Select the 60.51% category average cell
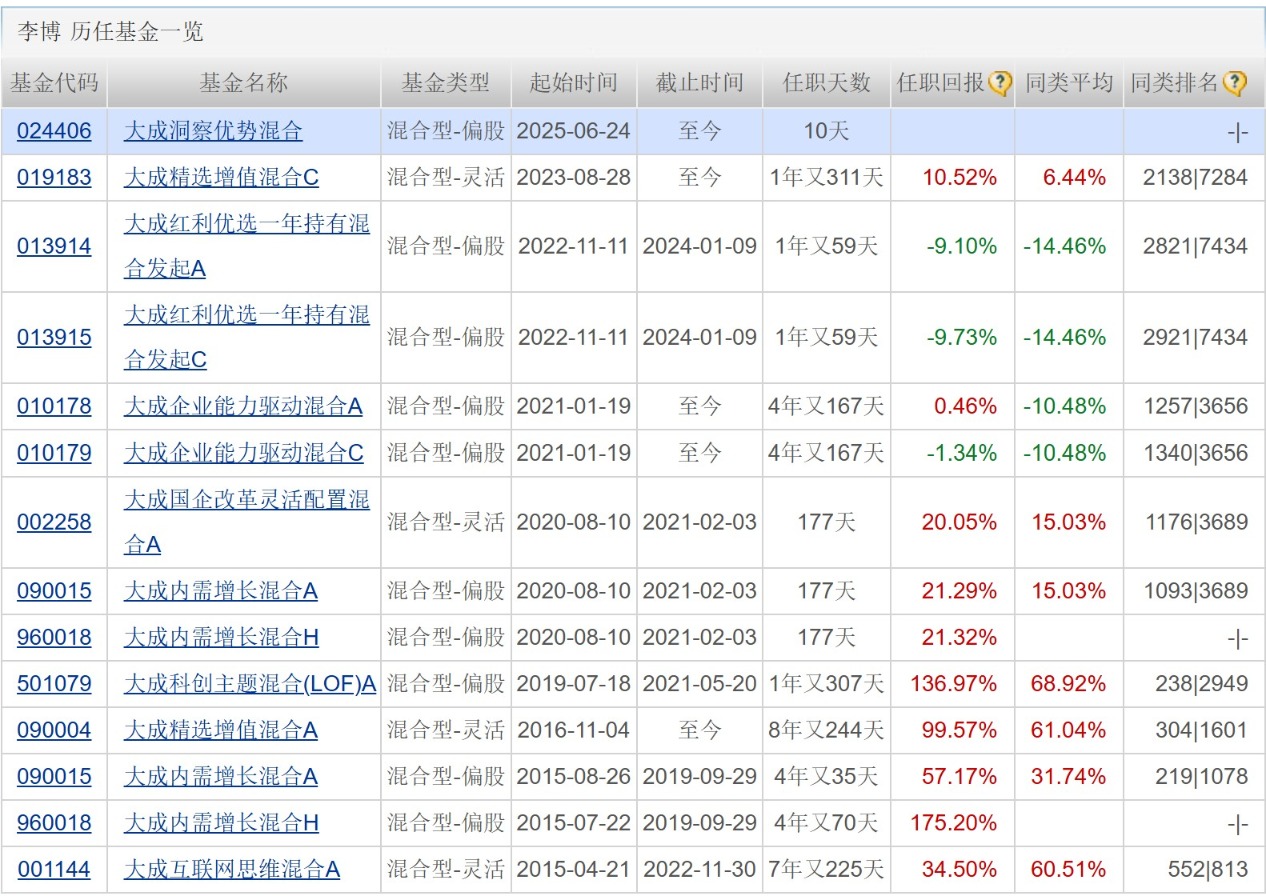Viewport: 1266px width, 896px height. [x=1069, y=870]
